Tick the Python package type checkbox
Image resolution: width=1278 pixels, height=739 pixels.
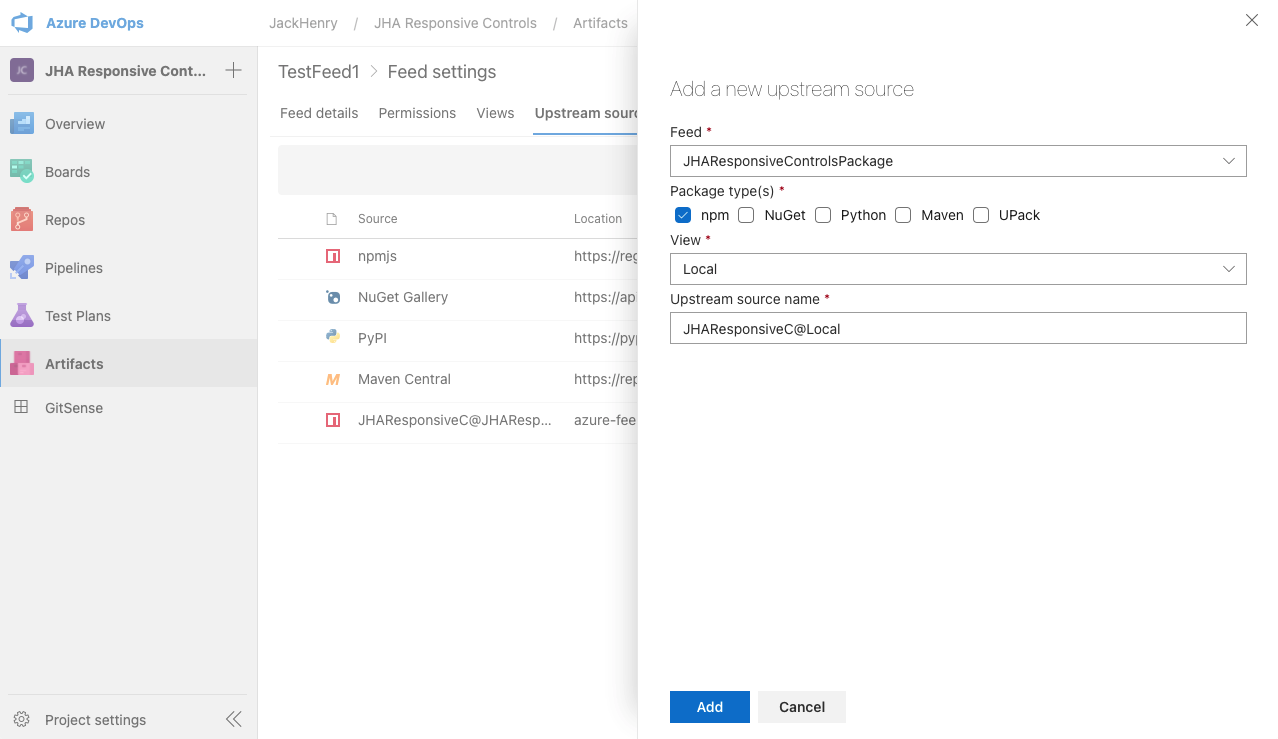(x=823, y=215)
